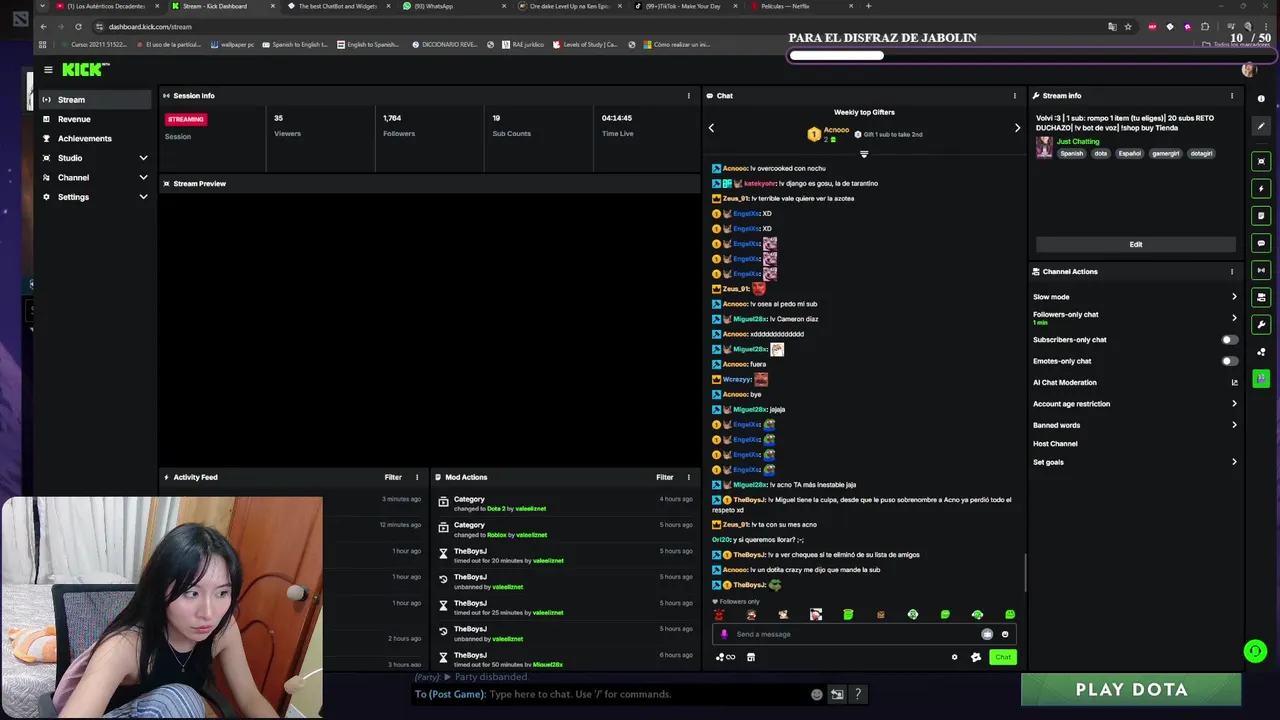
Task: Open Stream info panel options menu
Action: [1231, 96]
